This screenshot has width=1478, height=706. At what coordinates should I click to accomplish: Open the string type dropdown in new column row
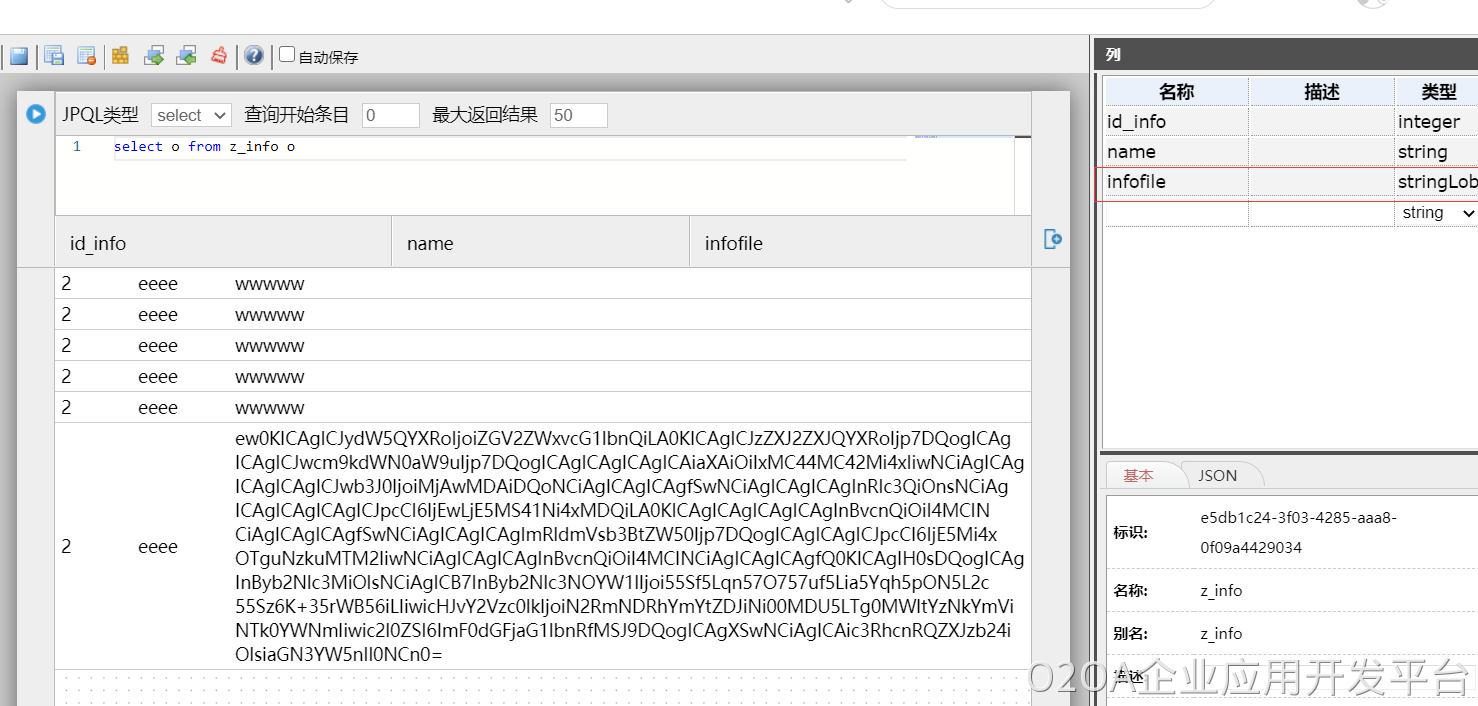1437,213
